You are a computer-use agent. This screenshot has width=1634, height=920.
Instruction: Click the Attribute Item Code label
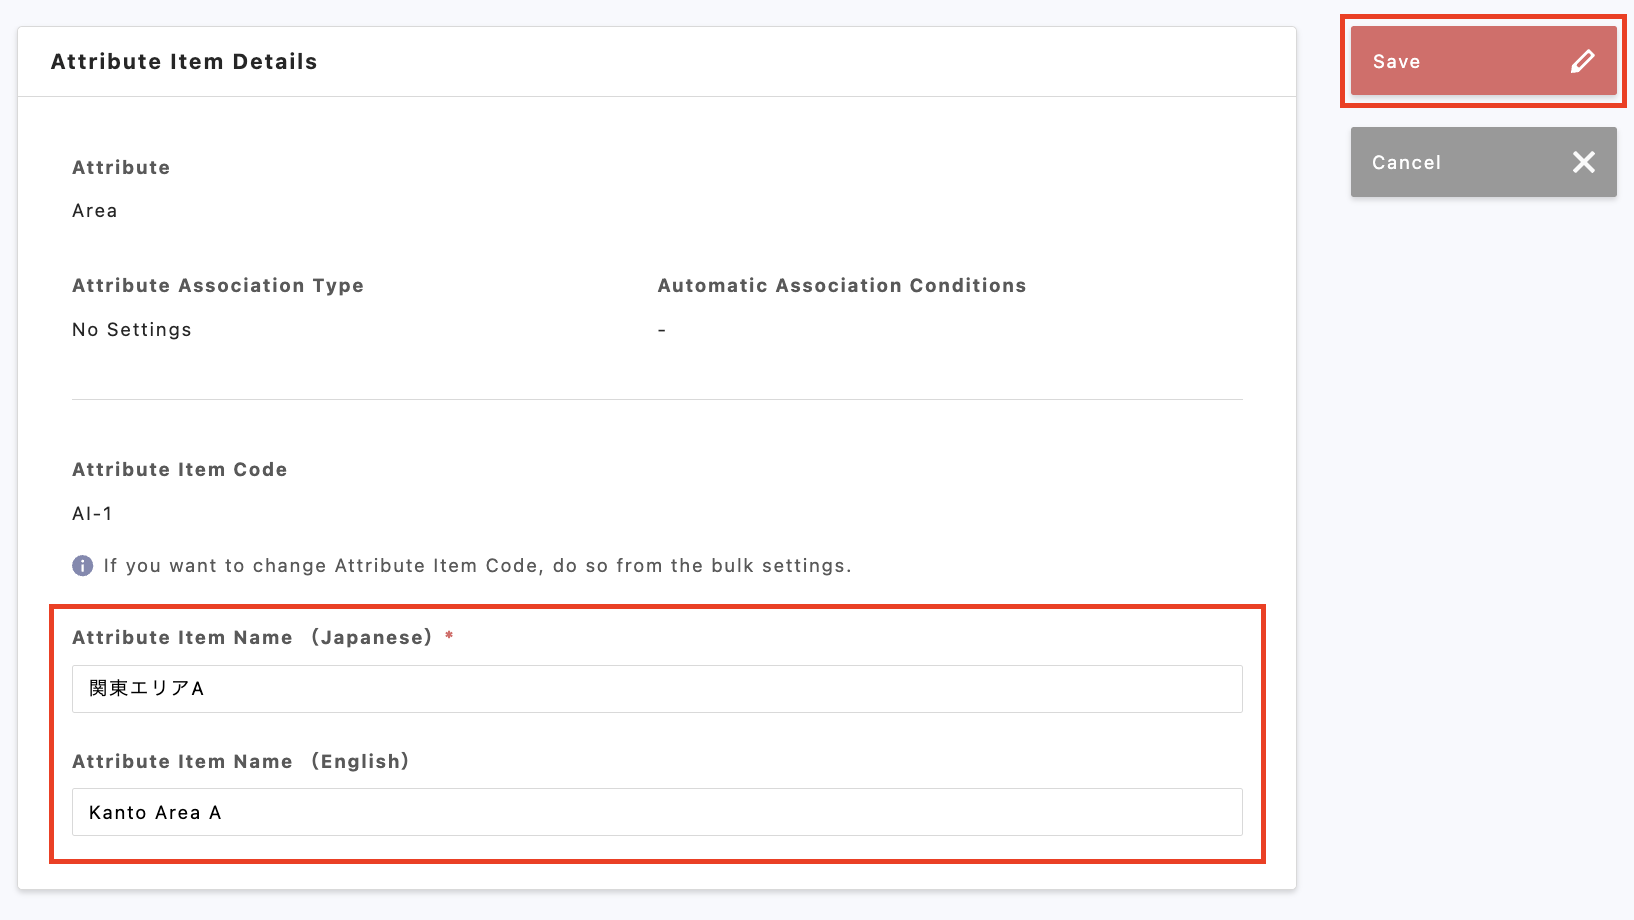(180, 470)
